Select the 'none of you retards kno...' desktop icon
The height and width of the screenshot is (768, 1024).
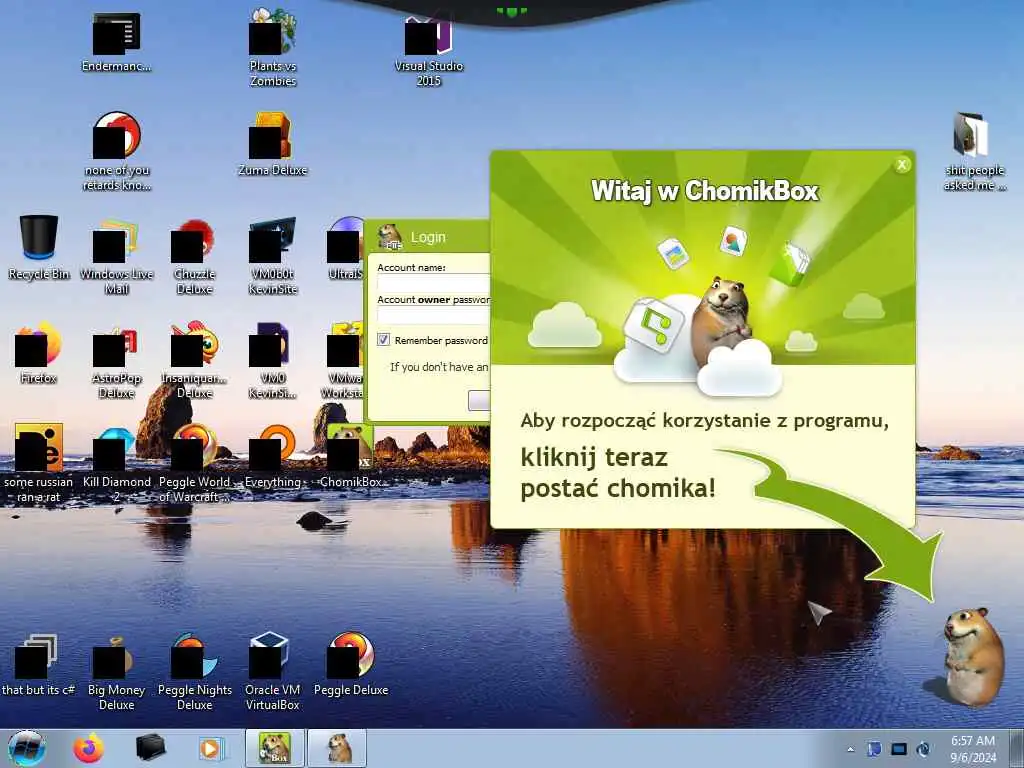[116, 150]
